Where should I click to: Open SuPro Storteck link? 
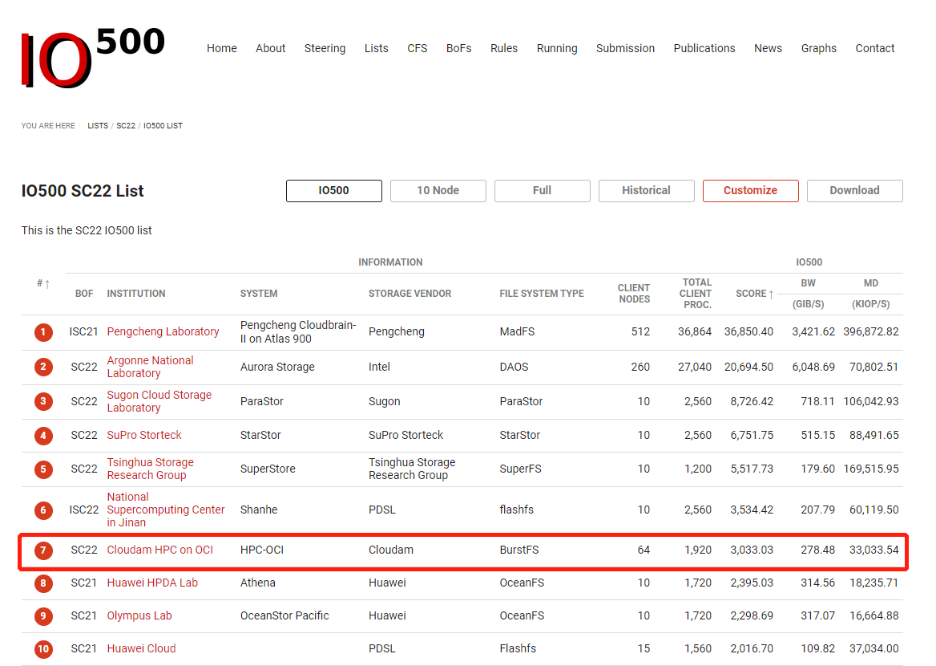pyautogui.click(x=144, y=436)
